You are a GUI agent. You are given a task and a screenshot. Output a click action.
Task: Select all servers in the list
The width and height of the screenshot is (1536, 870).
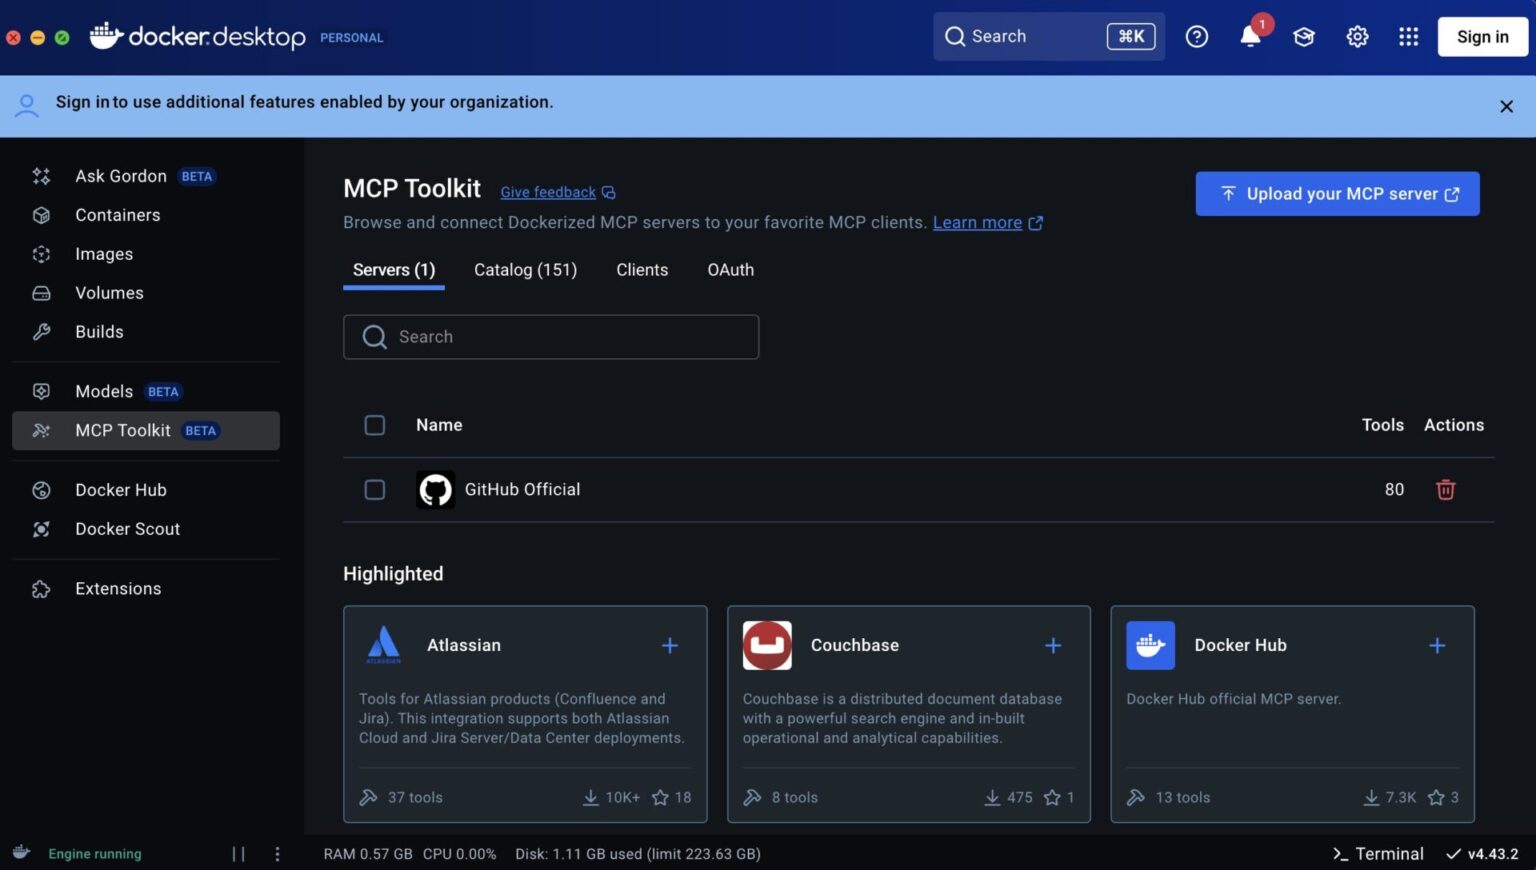(374, 424)
